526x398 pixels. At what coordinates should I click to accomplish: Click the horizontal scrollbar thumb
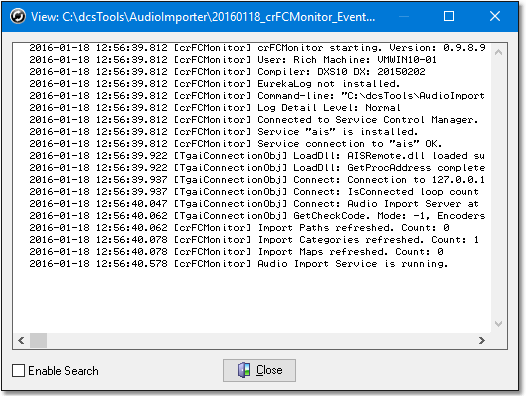click(x=39, y=341)
